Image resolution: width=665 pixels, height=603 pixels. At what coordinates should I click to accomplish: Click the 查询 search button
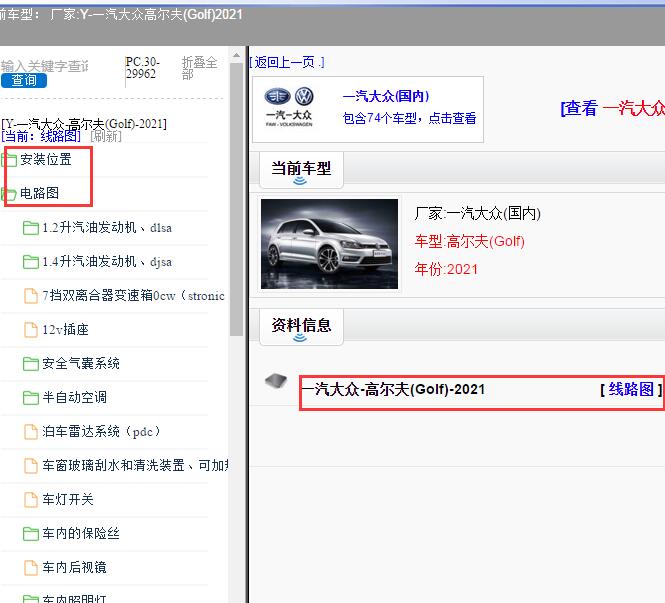24,80
